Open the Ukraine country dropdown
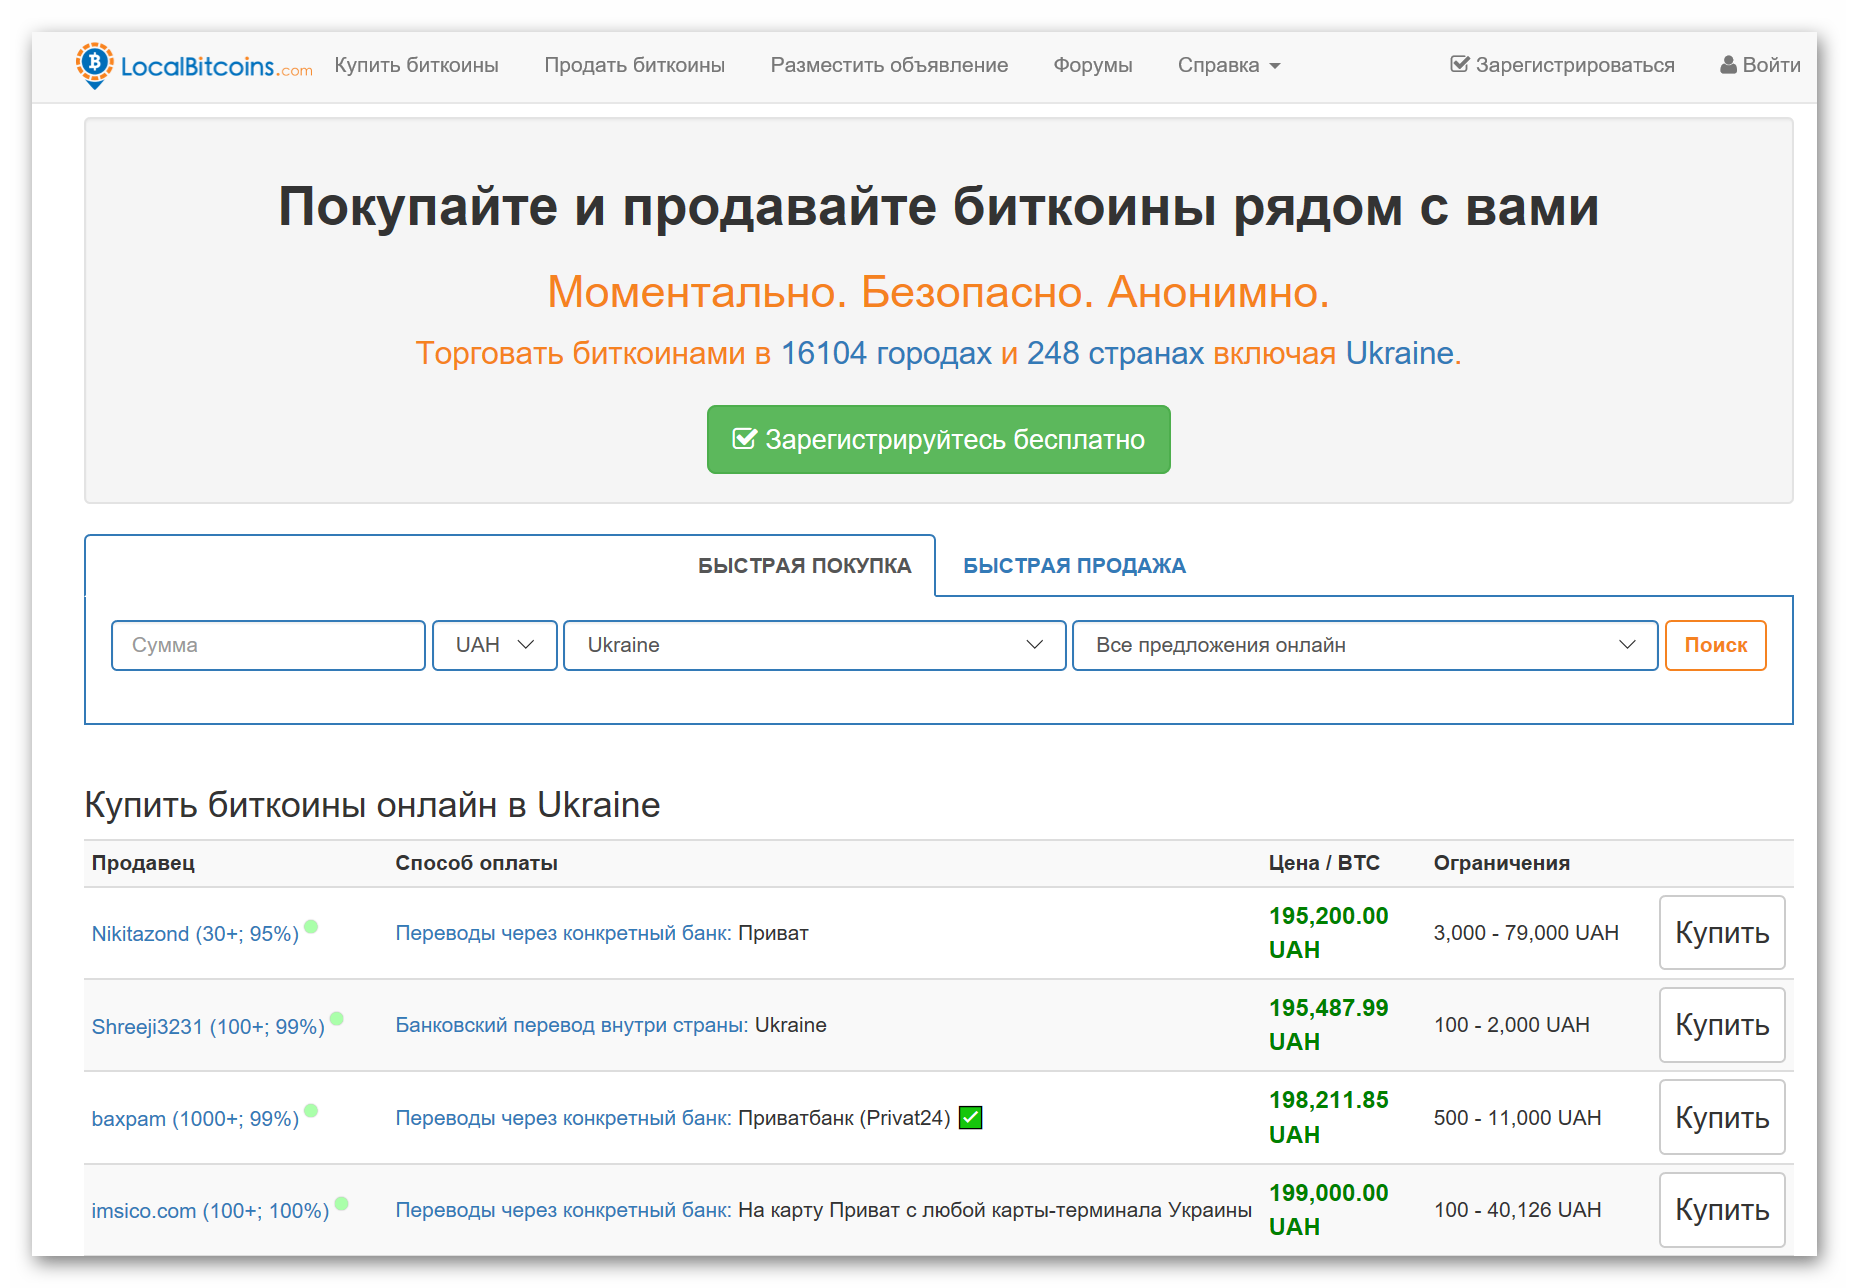Image resolution: width=1849 pixels, height=1288 pixels. [x=814, y=645]
